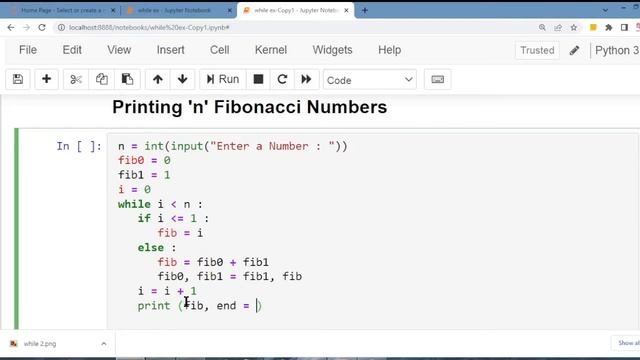640x360 pixels.
Task: Click the In [ ]: cell prompt
Action: tap(79, 146)
